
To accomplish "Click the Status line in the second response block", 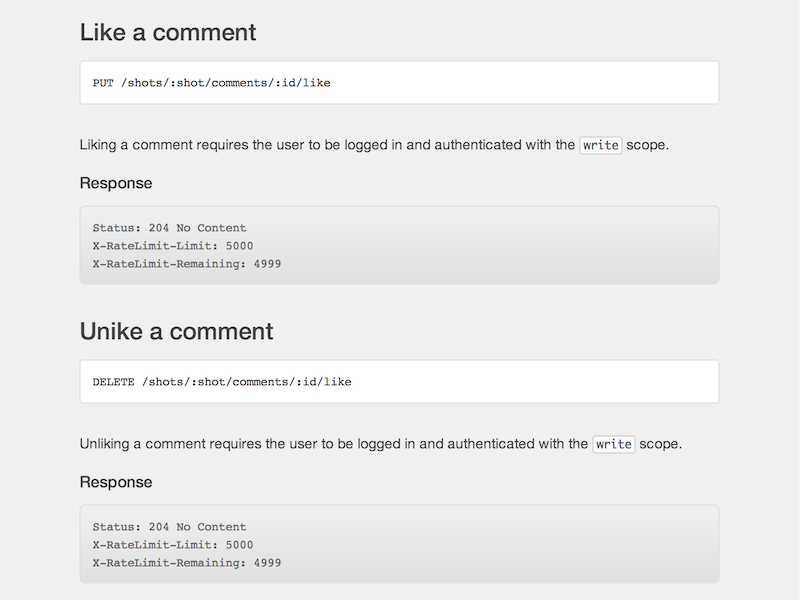I will [x=169, y=527].
